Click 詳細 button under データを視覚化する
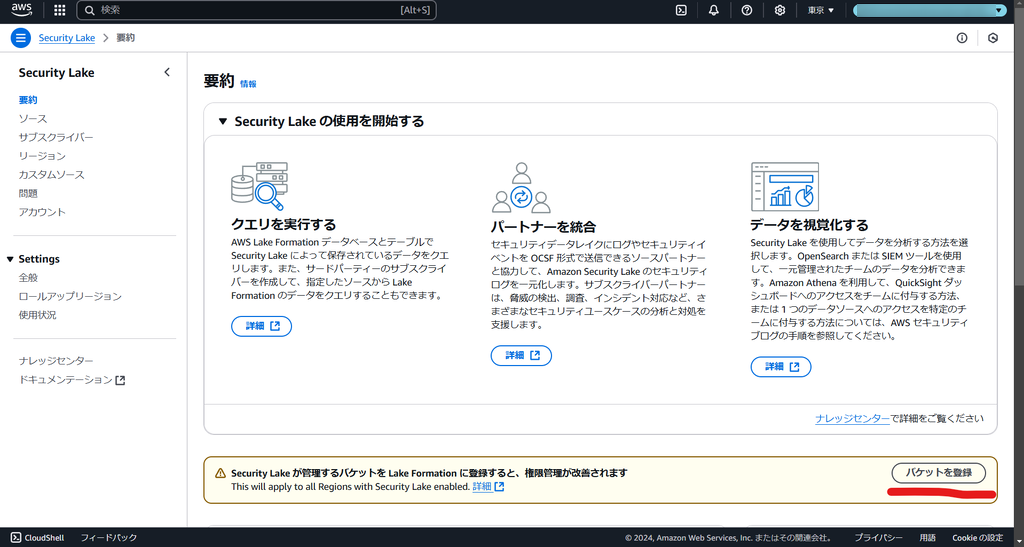The height and width of the screenshot is (547, 1024). tap(781, 366)
